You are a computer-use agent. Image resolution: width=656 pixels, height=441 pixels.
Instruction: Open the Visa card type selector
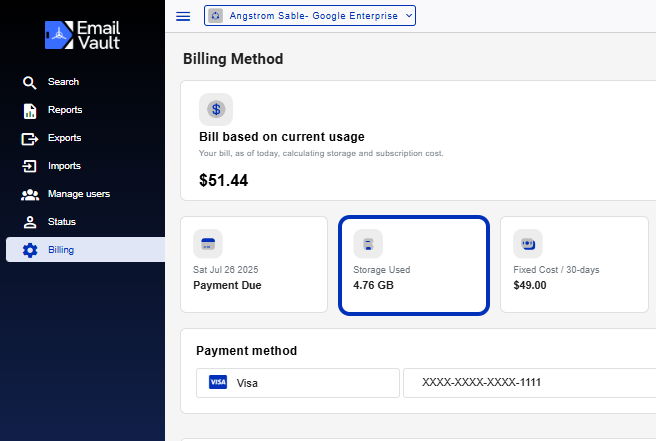point(298,383)
